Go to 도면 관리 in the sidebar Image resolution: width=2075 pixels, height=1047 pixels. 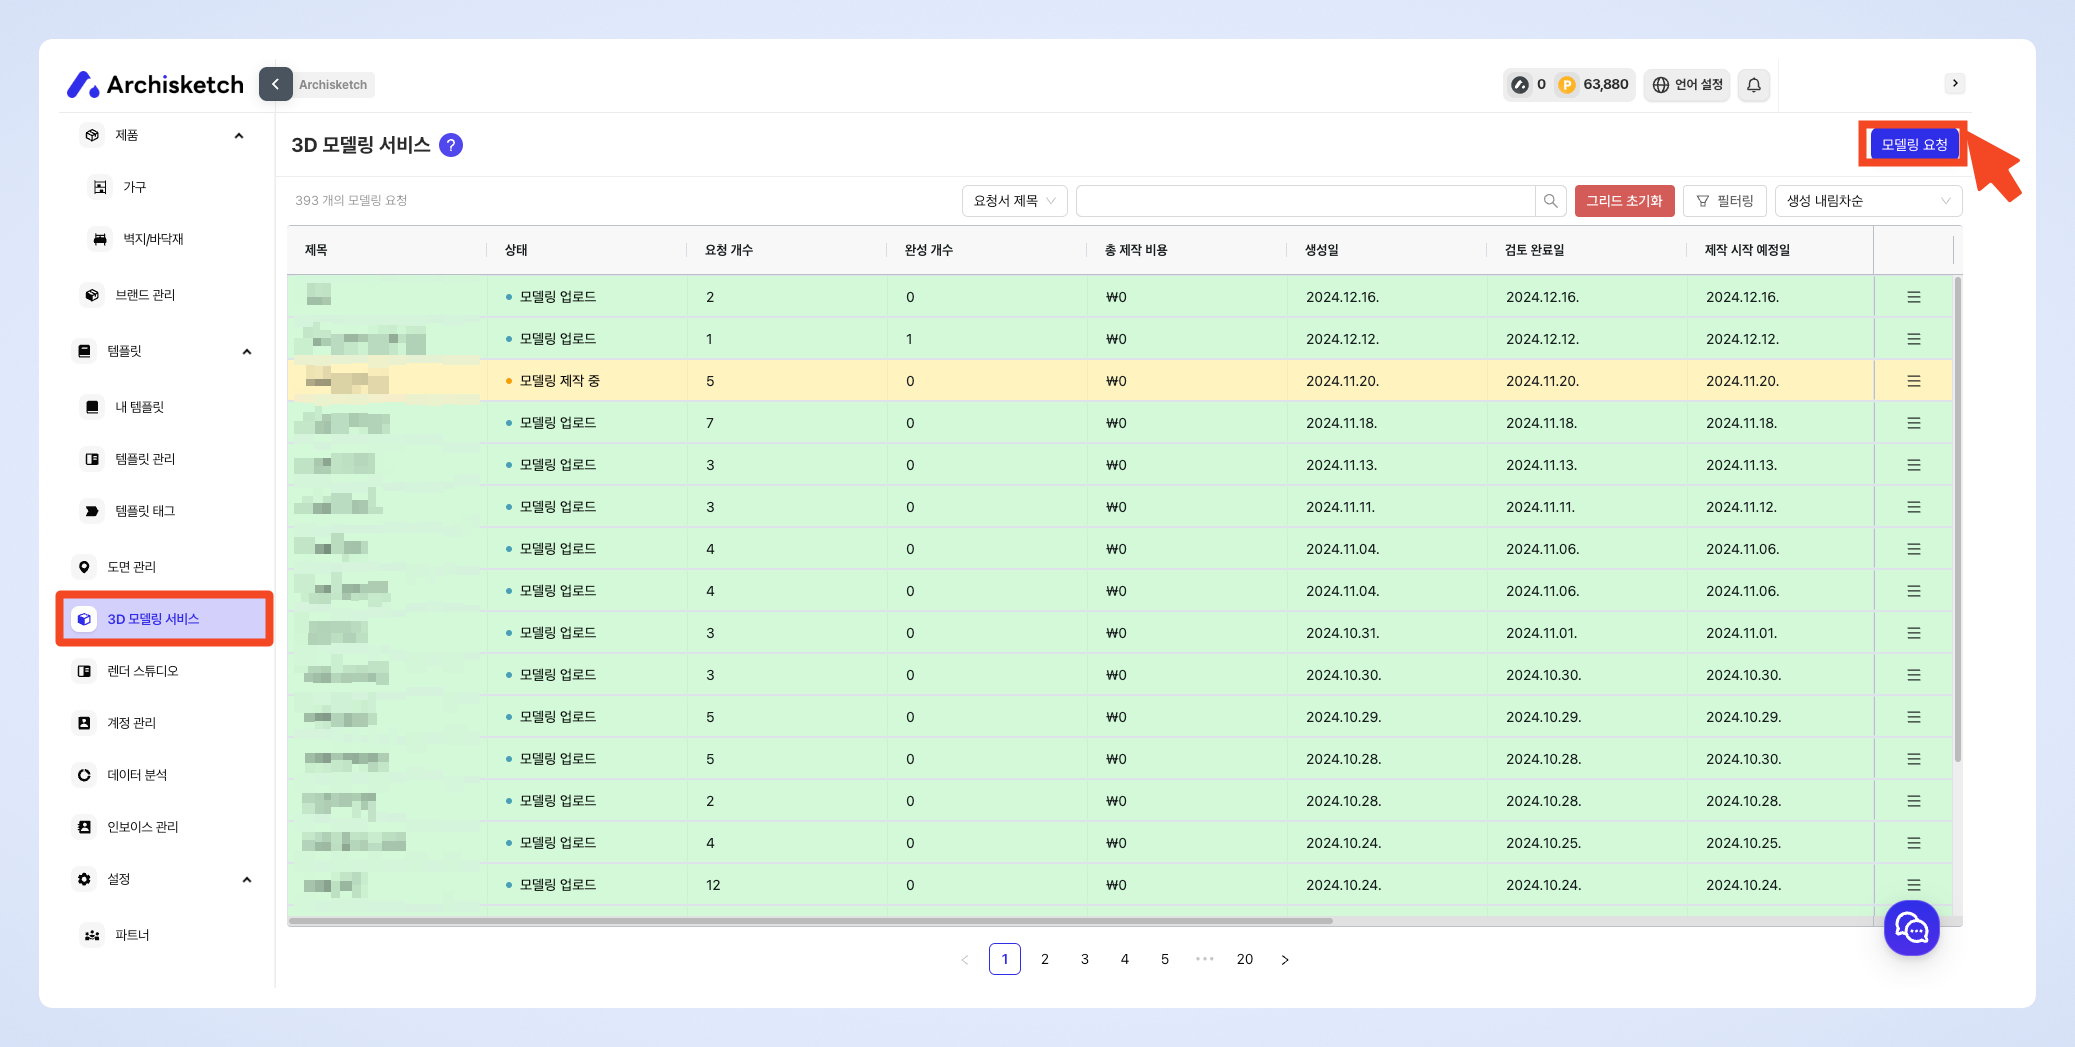tap(131, 567)
